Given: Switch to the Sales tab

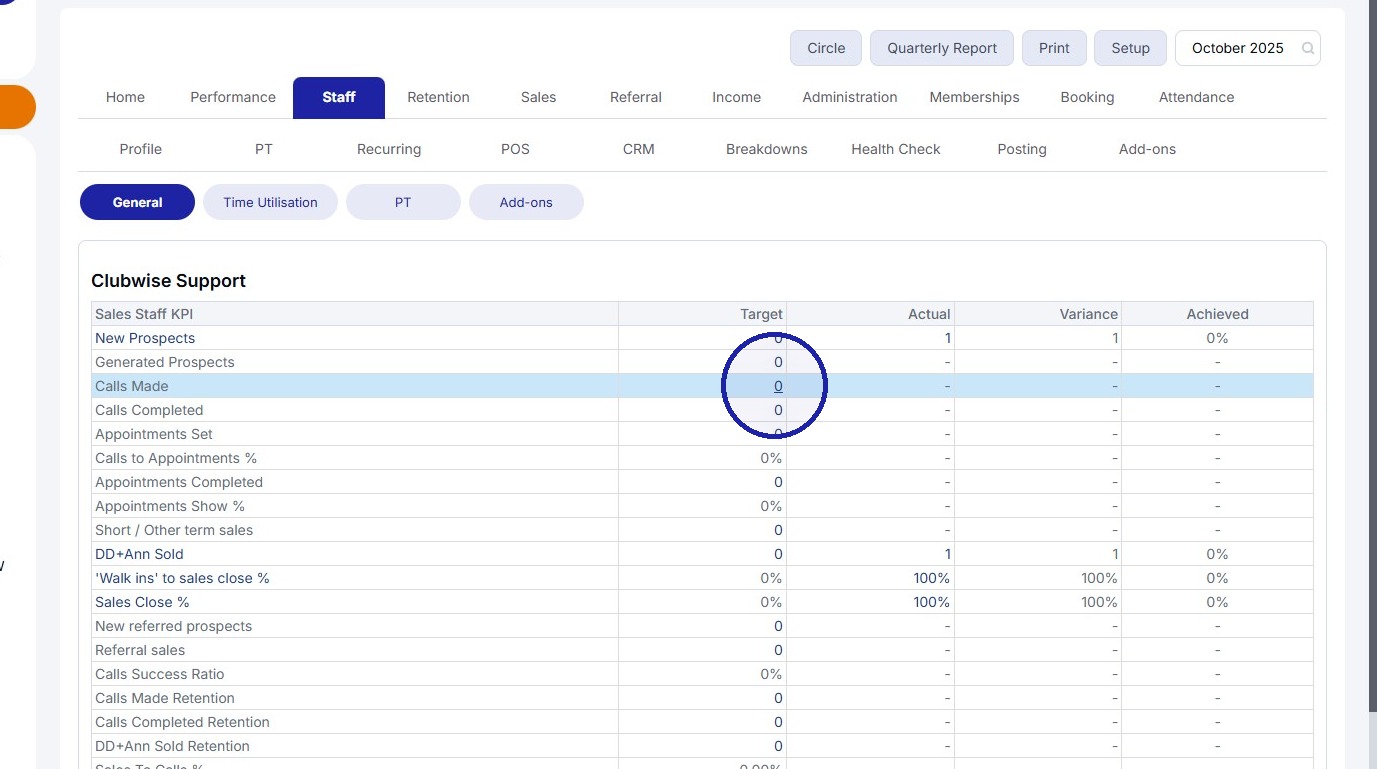Looking at the screenshot, I should pos(538,97).
